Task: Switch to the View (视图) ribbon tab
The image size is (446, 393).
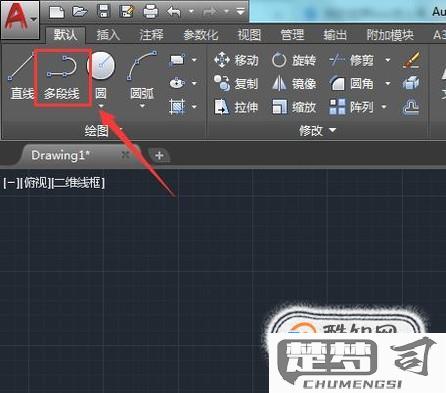Action: (x=249, y=35)
